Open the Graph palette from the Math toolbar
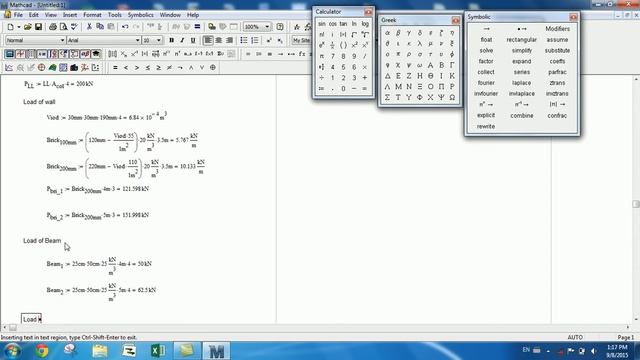This screenshot has height=360, width=640. 20,54
